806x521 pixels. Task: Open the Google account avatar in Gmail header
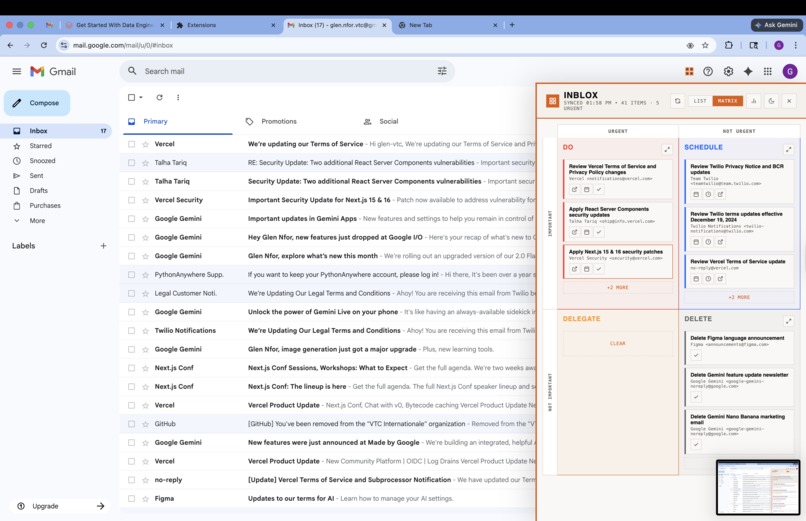coord(790,71)
